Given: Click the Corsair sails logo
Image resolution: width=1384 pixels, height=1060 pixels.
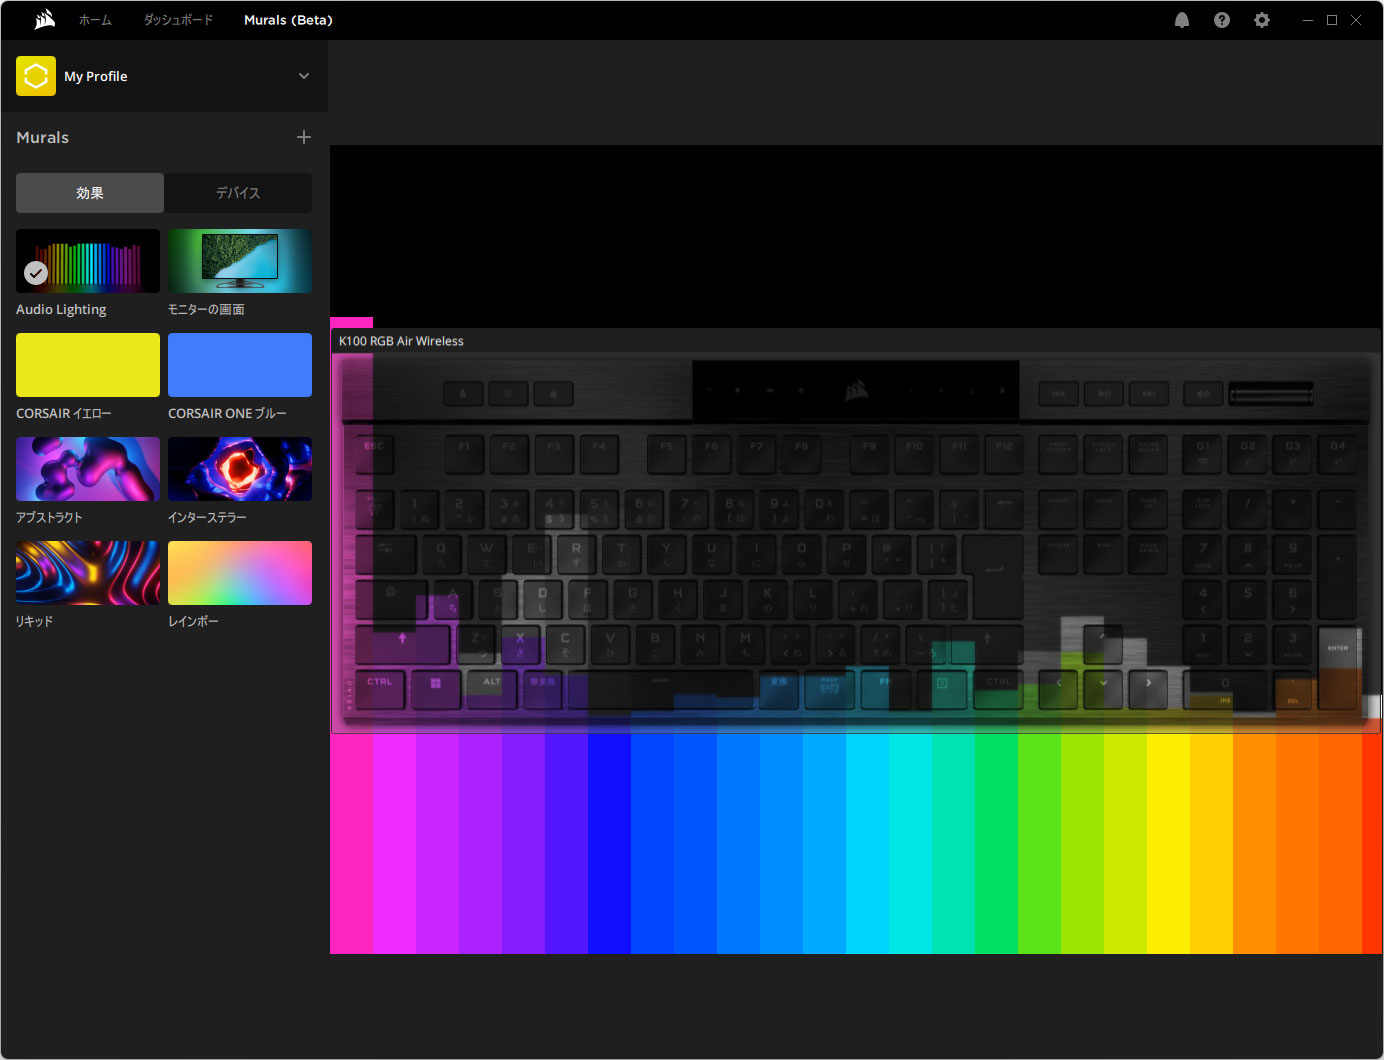Looking at the screenshot, I should (x=45, y=20).
